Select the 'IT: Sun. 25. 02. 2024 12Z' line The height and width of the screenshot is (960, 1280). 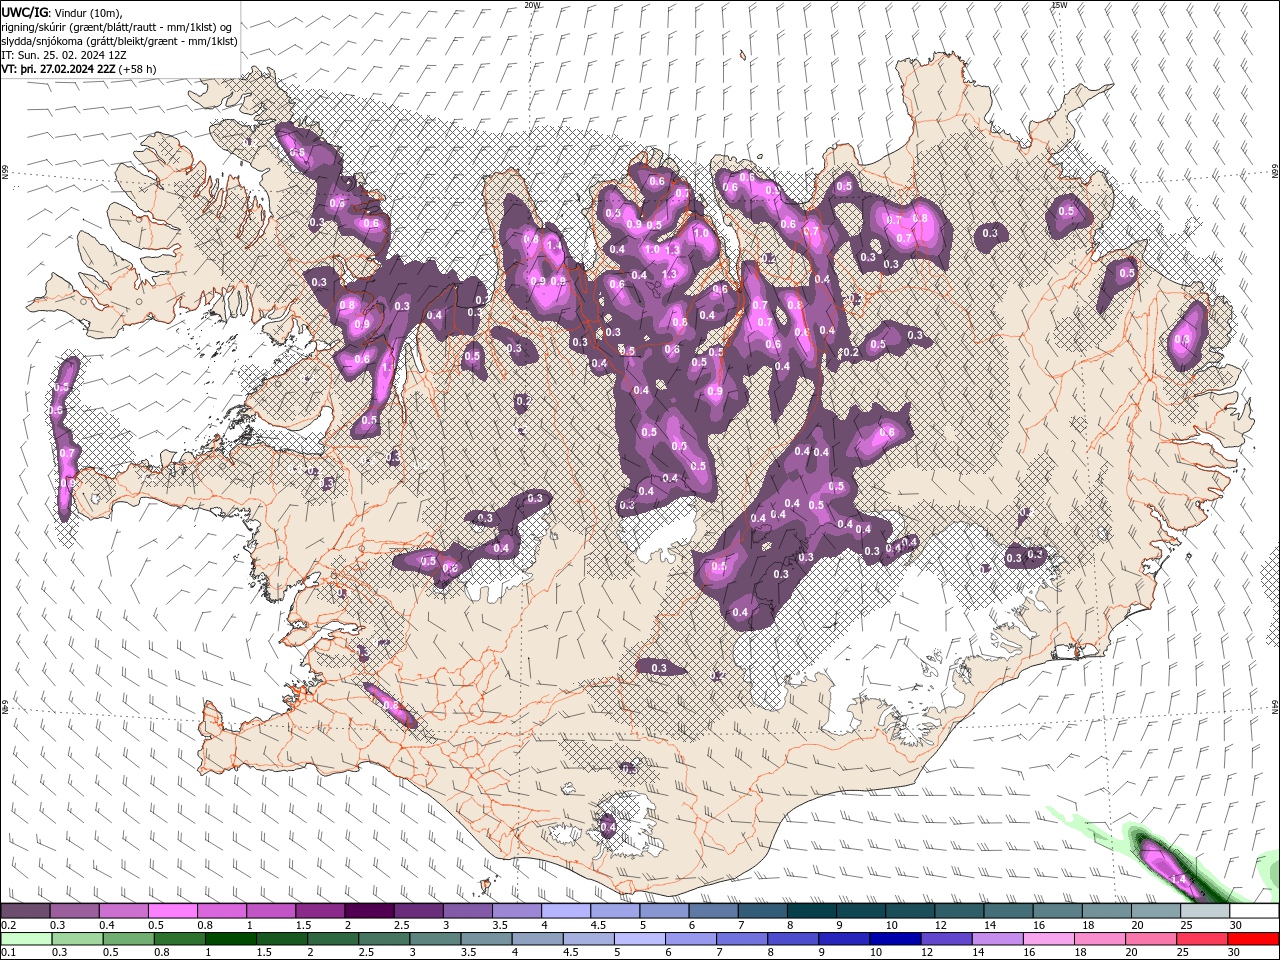(x=64, y=55)
